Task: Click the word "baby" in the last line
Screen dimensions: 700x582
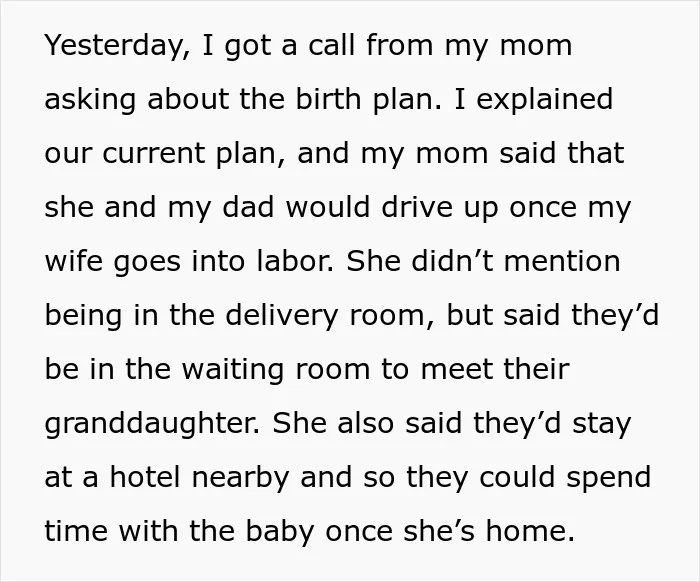Action: point(281,532)
